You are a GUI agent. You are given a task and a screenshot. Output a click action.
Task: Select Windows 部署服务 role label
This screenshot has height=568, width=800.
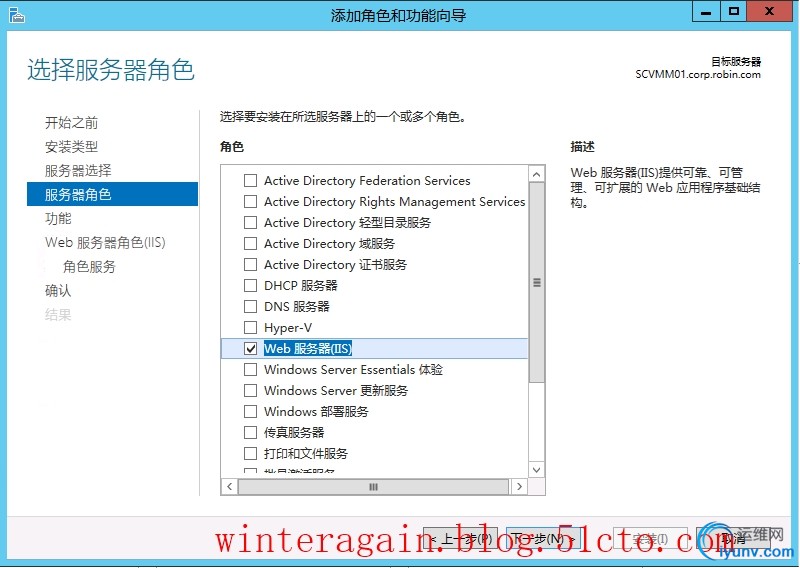(x=316, y=411)
